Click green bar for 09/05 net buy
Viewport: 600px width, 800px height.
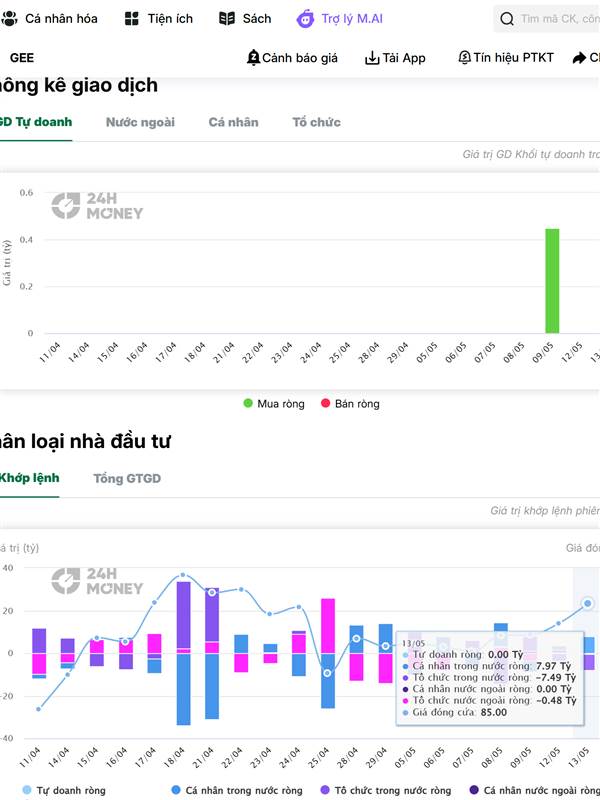pyautogui.click(x=552, y=281)
